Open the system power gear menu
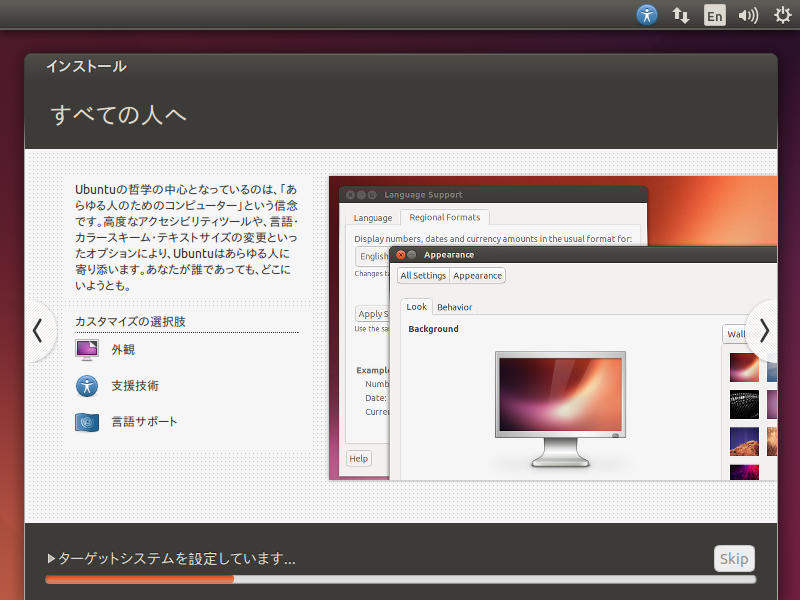This screenshot has width=800, height=600. click(x=782, y=15)
